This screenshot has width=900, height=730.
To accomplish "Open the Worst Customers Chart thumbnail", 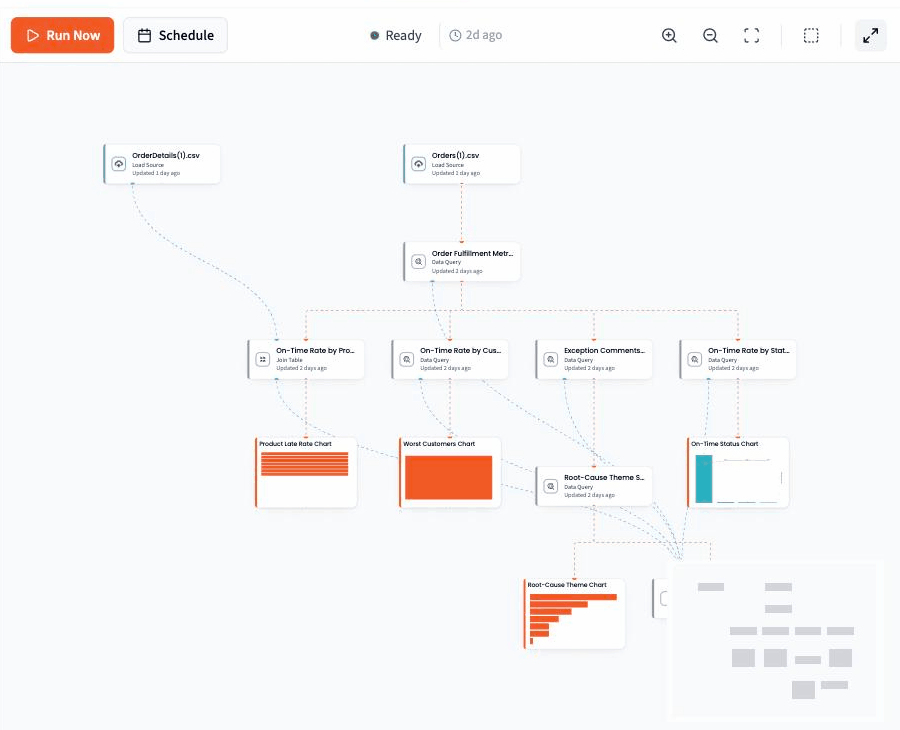I will [450, 472].
